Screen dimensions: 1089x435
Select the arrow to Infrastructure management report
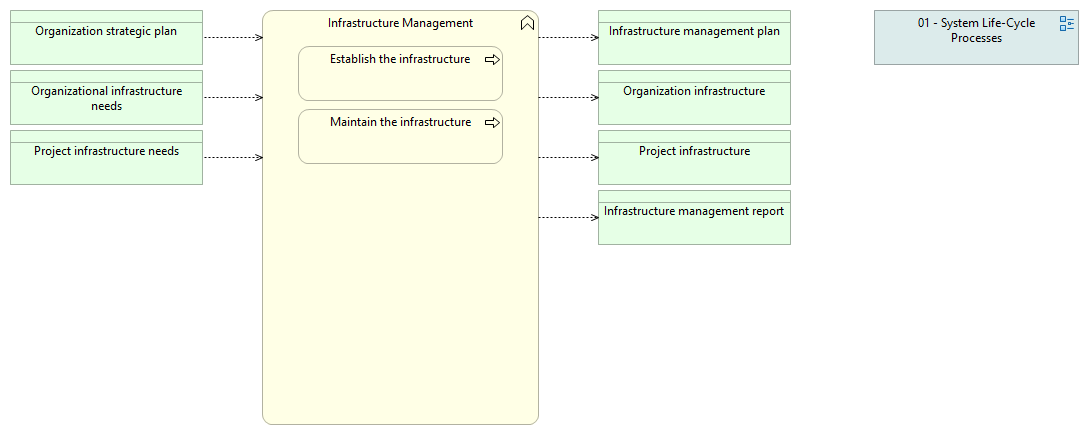tap(568, 218)
